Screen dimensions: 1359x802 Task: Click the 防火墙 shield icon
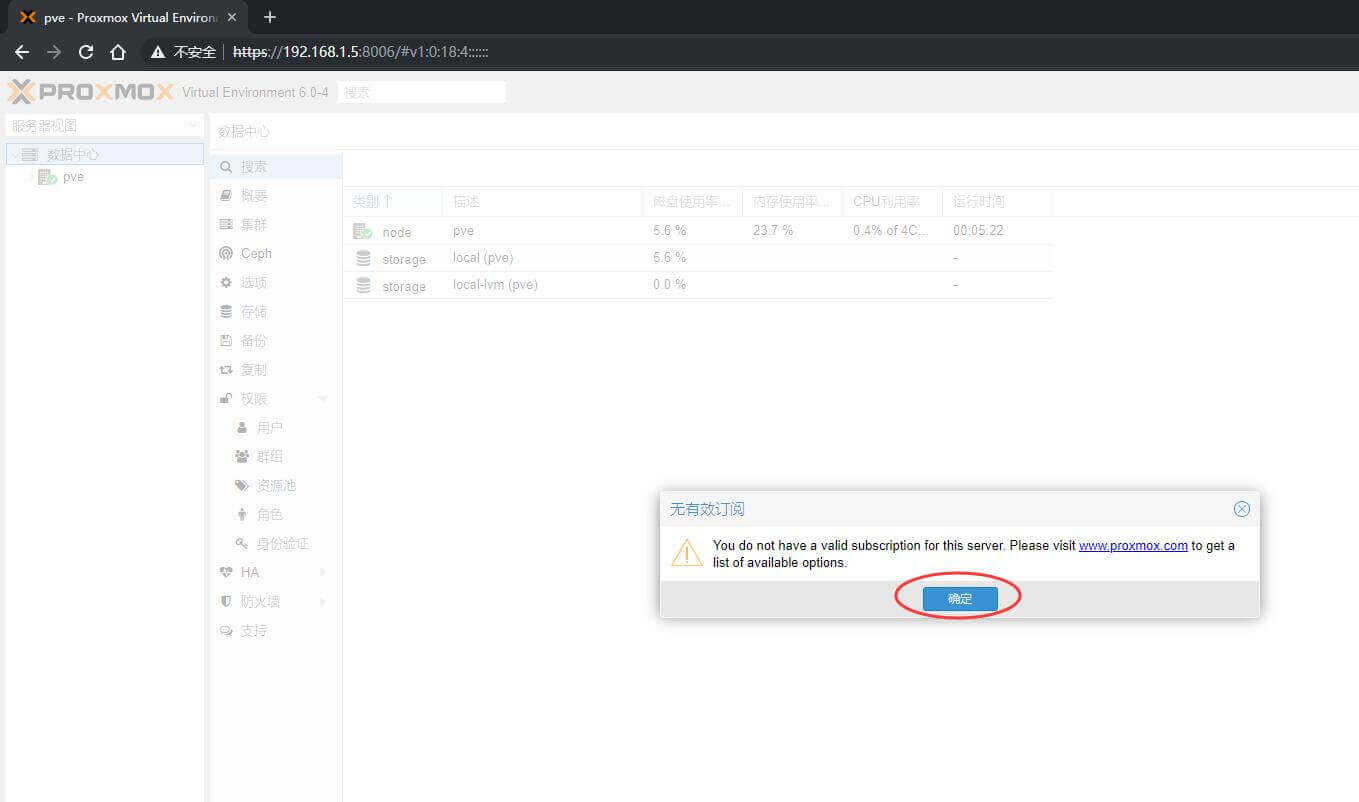pos(226,602)
